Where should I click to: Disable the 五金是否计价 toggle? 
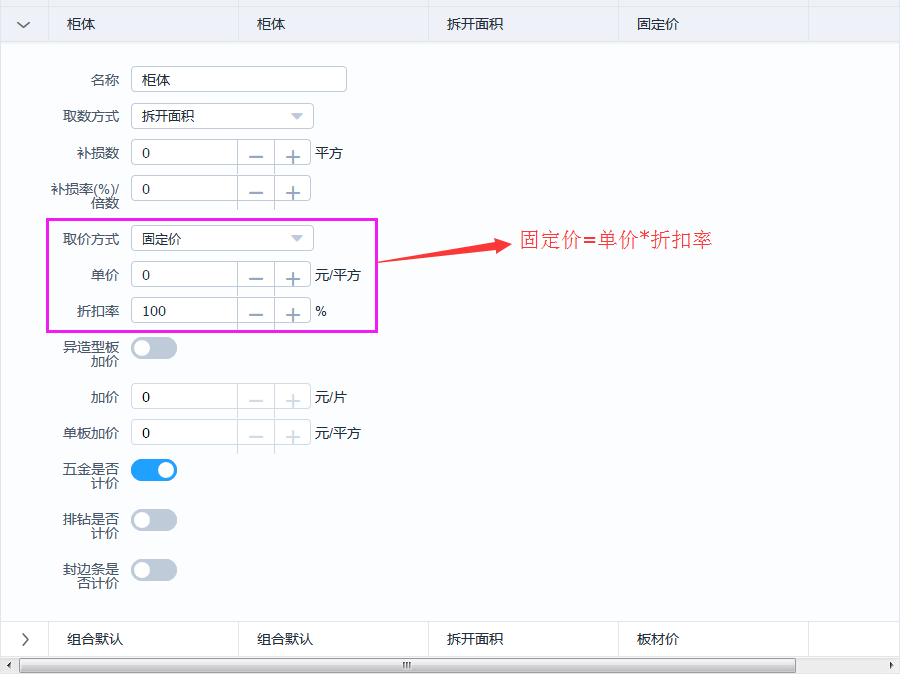click(154, 470)
